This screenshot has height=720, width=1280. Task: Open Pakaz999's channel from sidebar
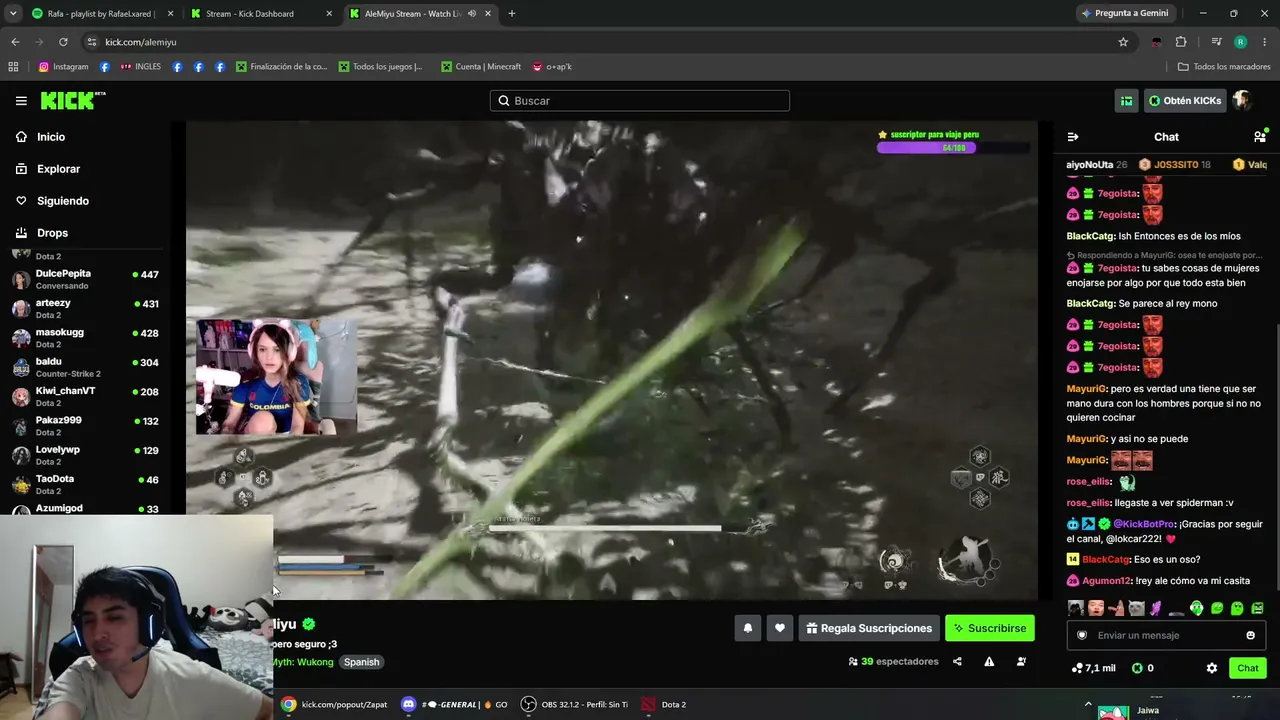85,425
